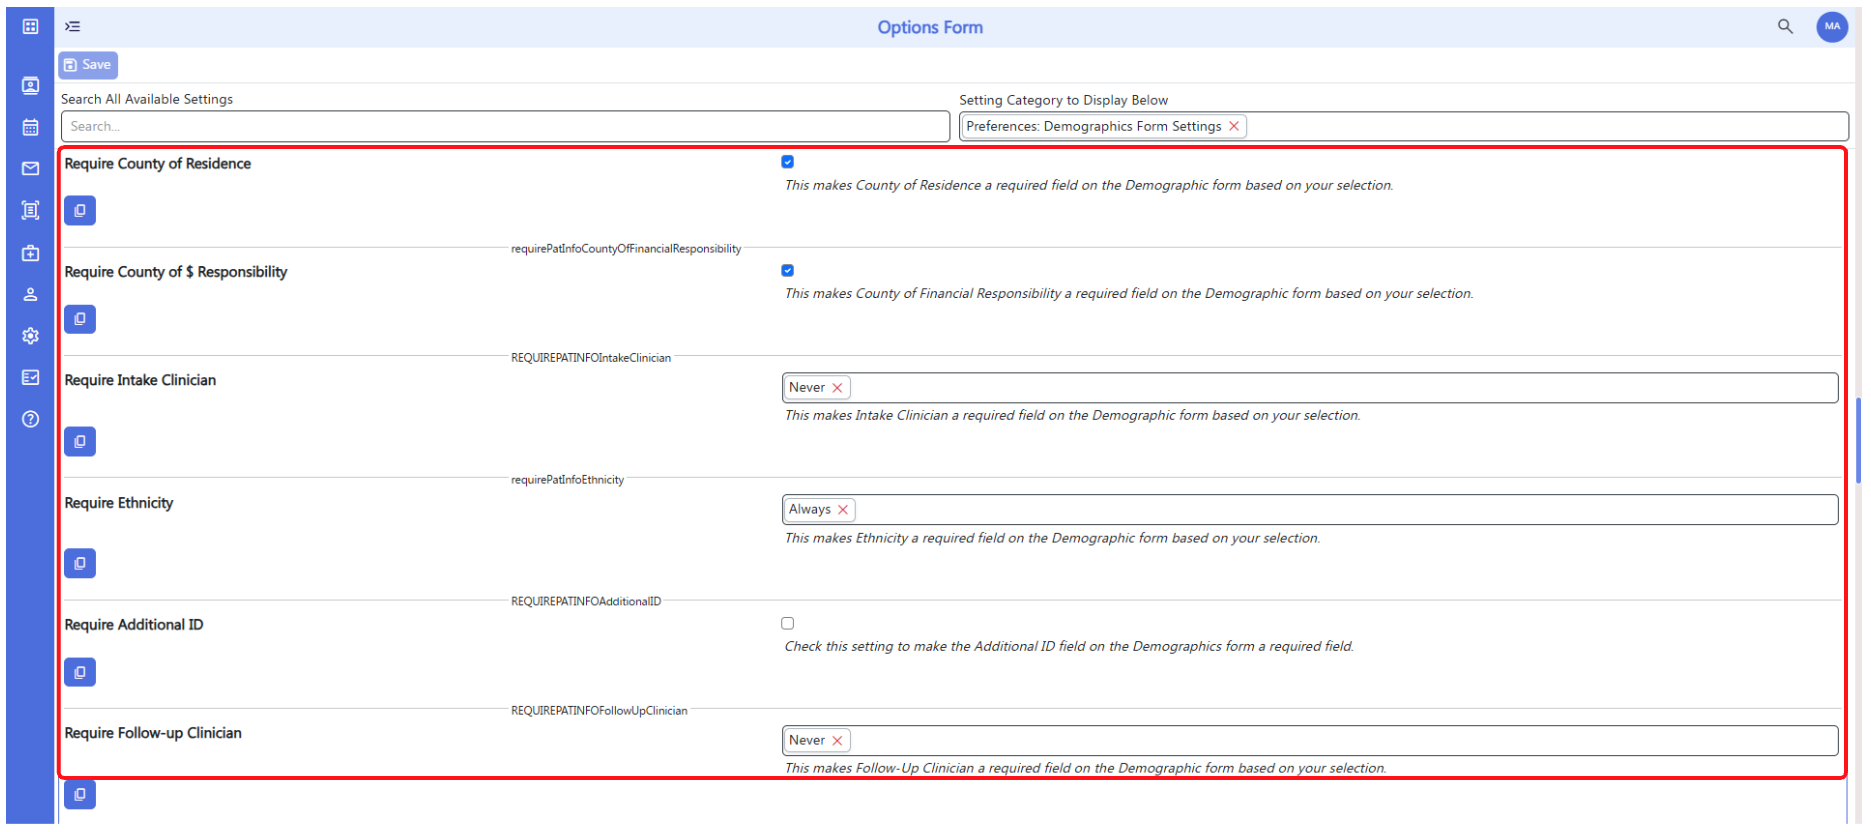Open the document scan sidebar icon

coord(30,210)
